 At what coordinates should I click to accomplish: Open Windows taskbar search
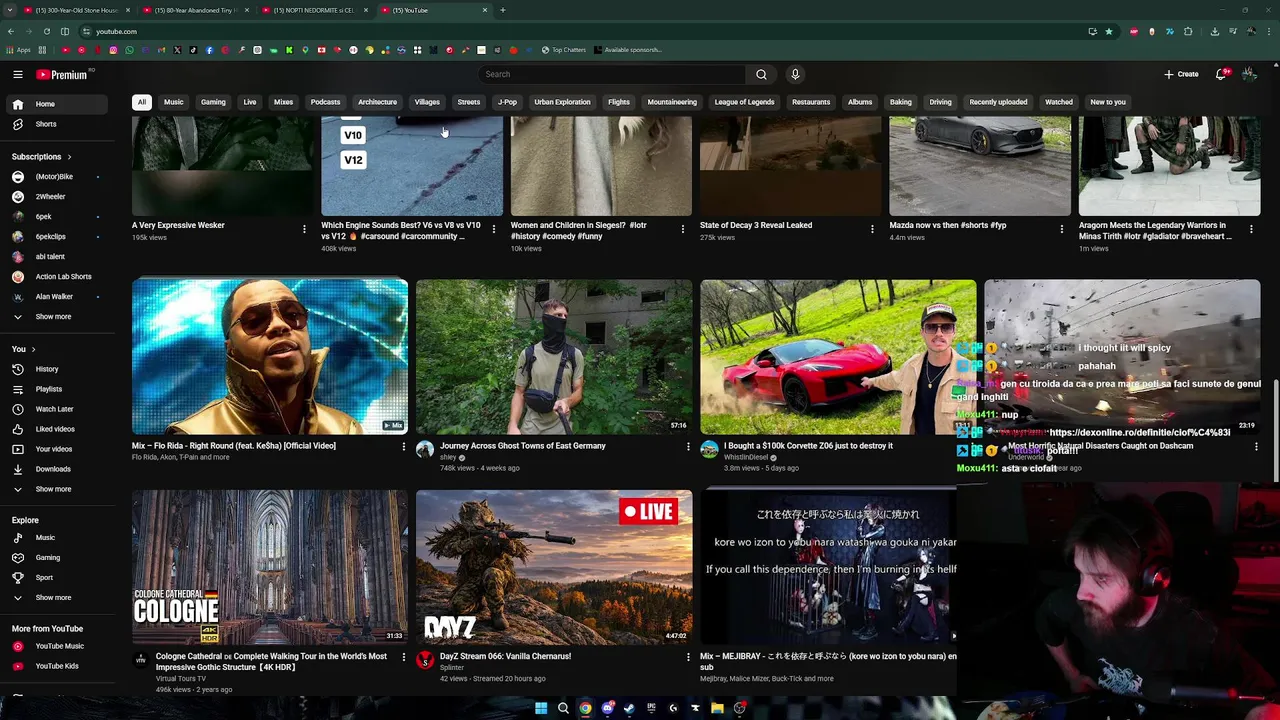[563, 708]
